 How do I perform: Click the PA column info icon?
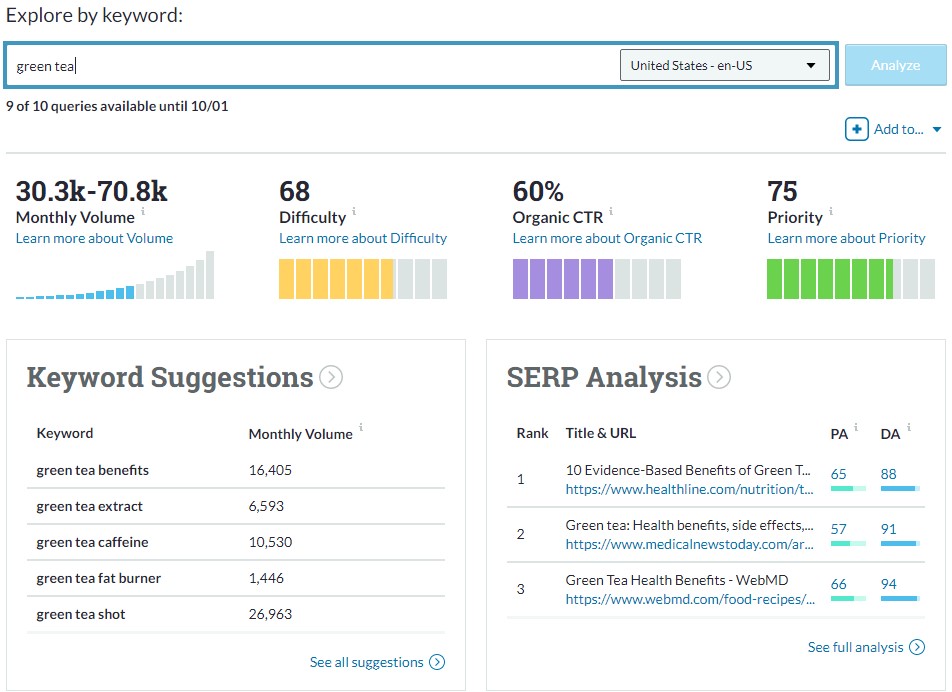[855, 427]
